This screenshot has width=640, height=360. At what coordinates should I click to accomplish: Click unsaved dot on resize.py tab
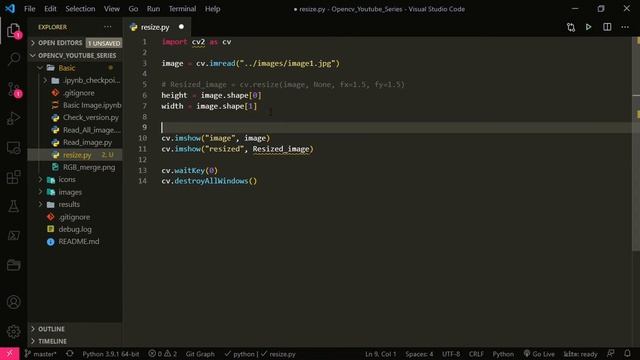(x=181, y=27)
